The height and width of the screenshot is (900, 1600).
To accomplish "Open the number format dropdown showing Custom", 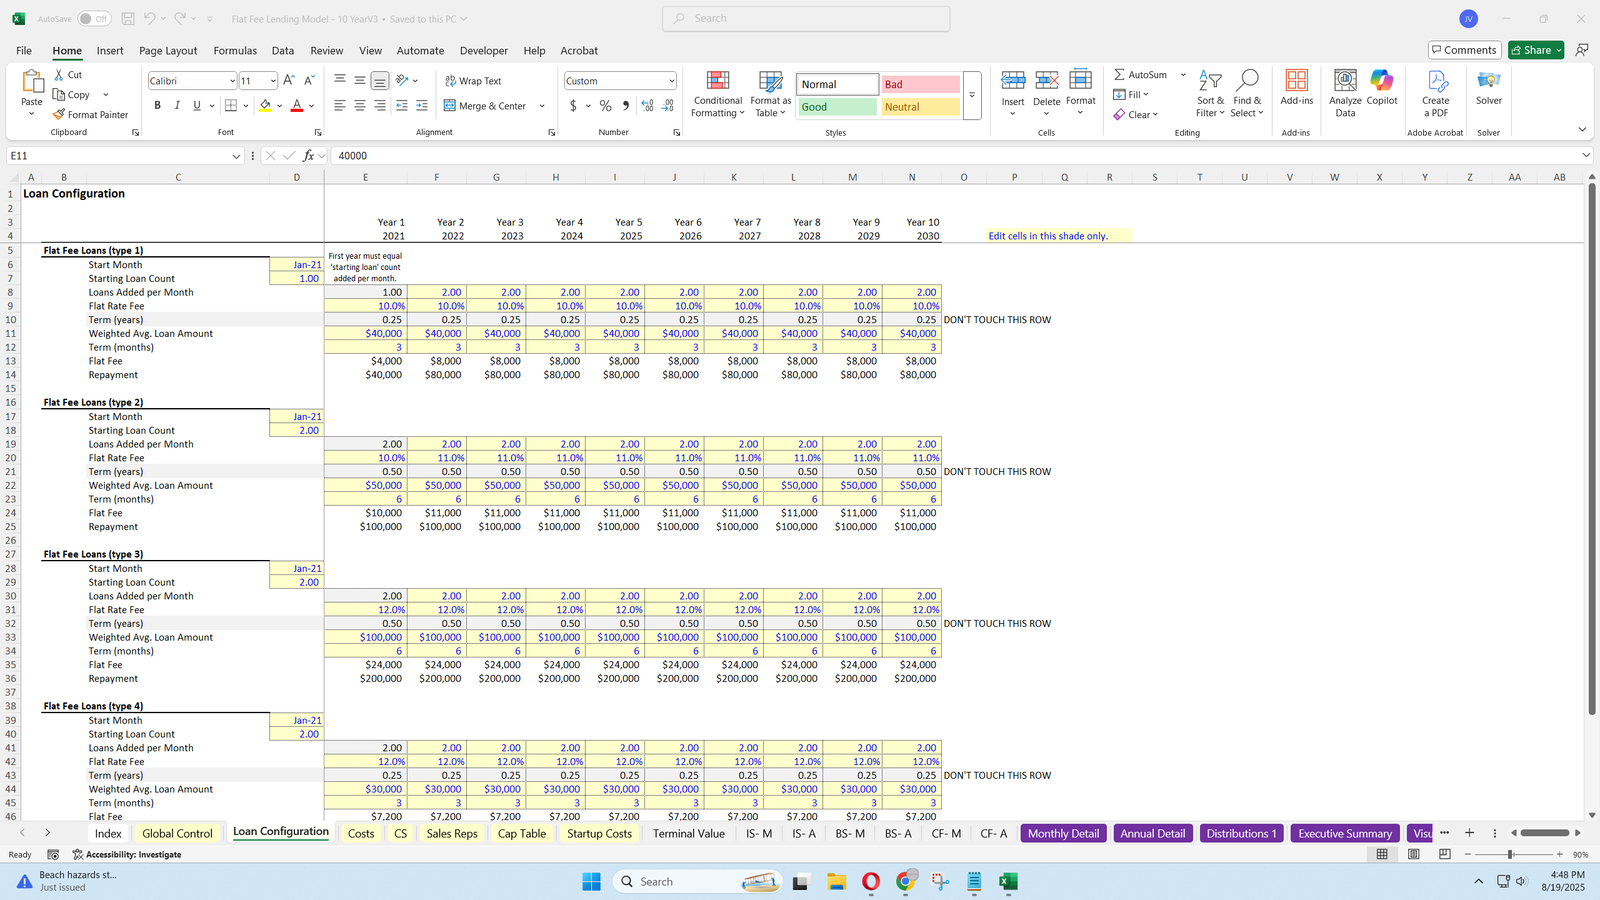I will (671, 81).
